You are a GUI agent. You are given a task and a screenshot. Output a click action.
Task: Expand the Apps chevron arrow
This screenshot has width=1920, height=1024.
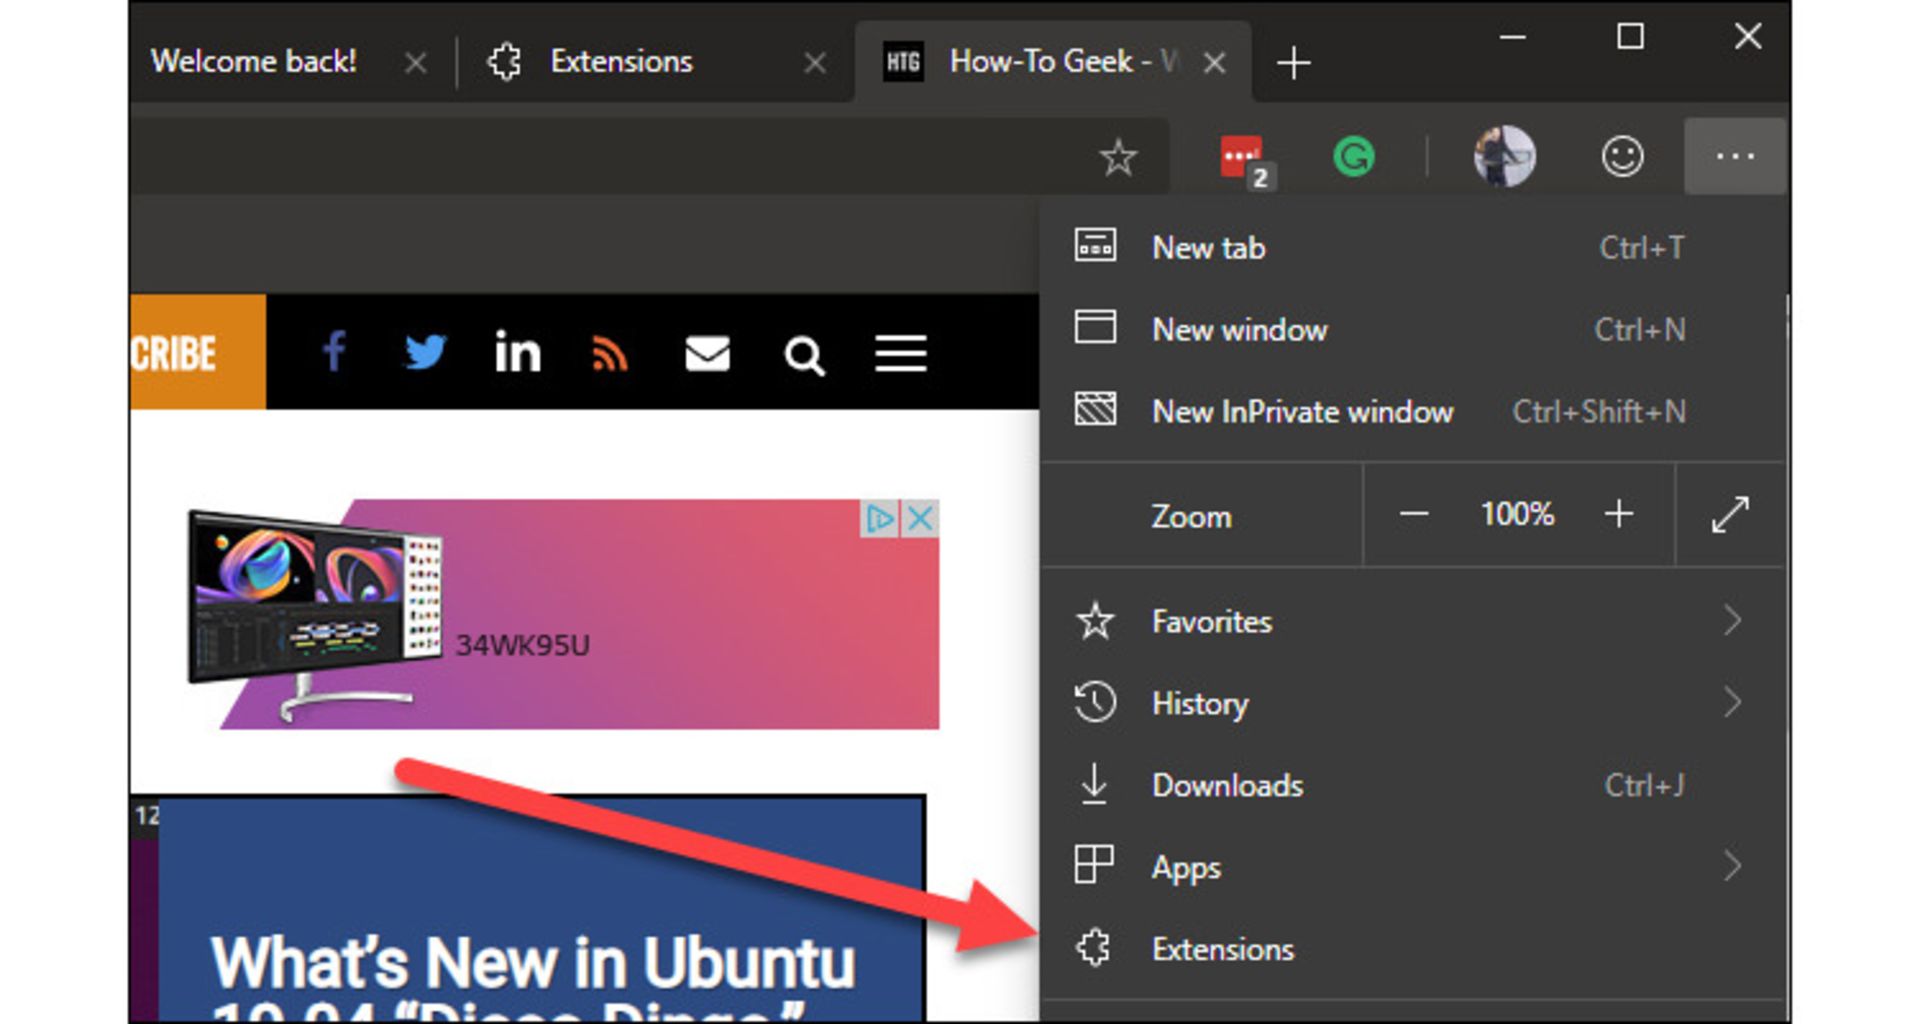coord(1733,866)
